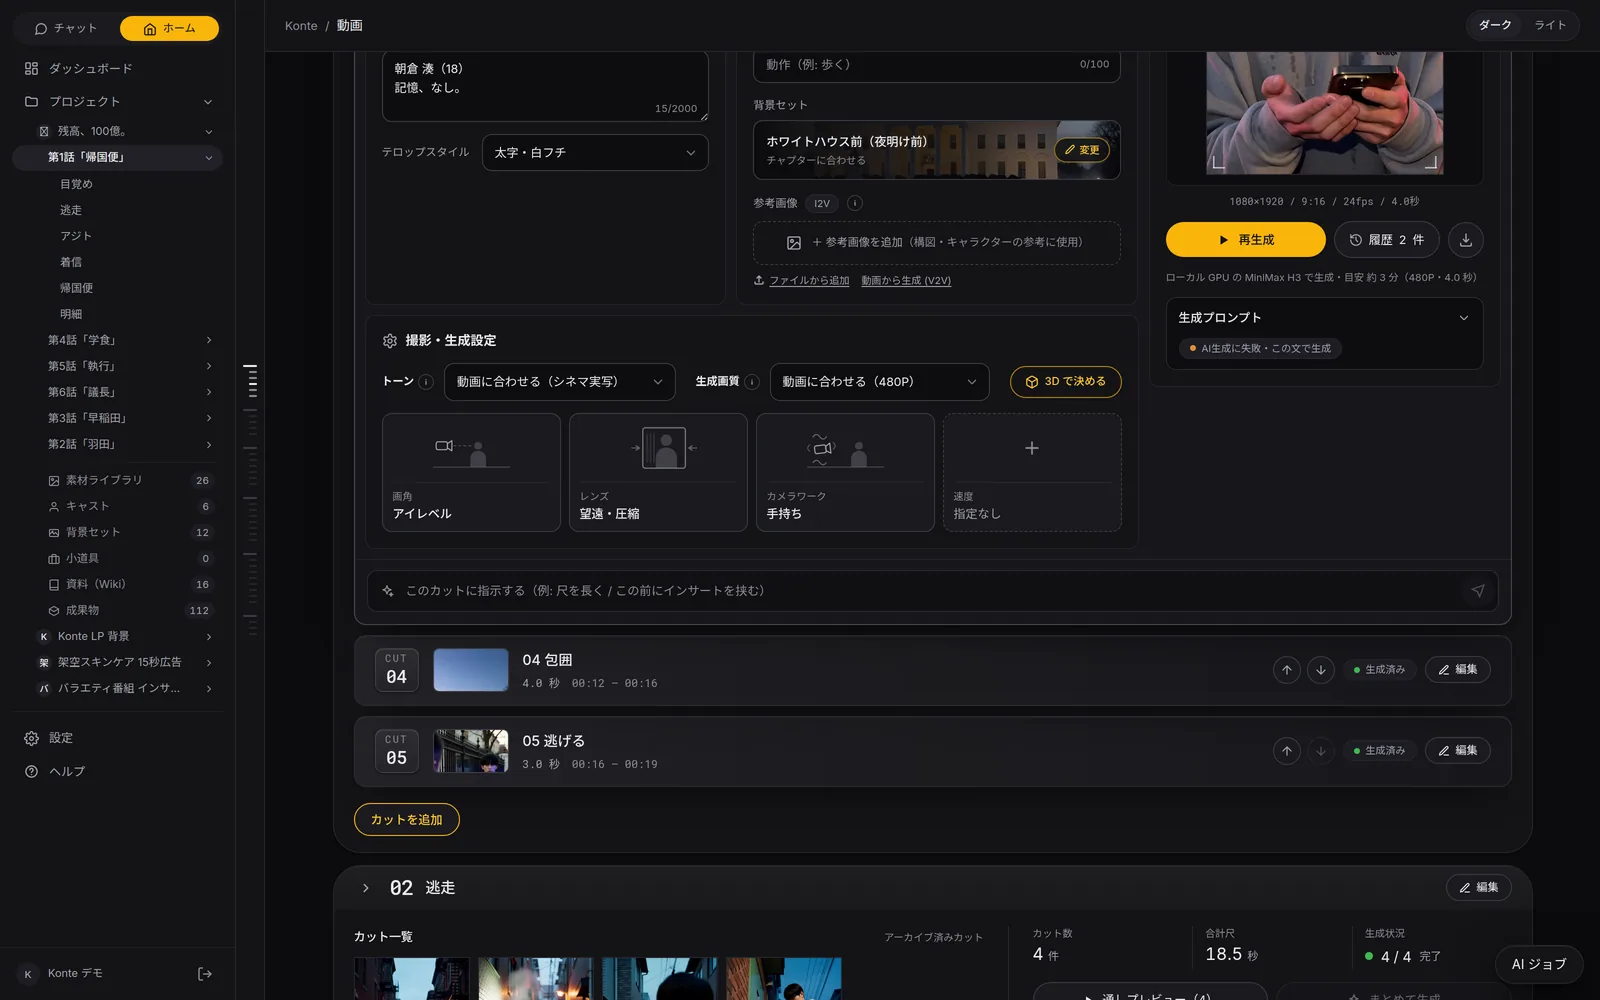Click the send icon in the cut instruction field

tap(1477, 591)
